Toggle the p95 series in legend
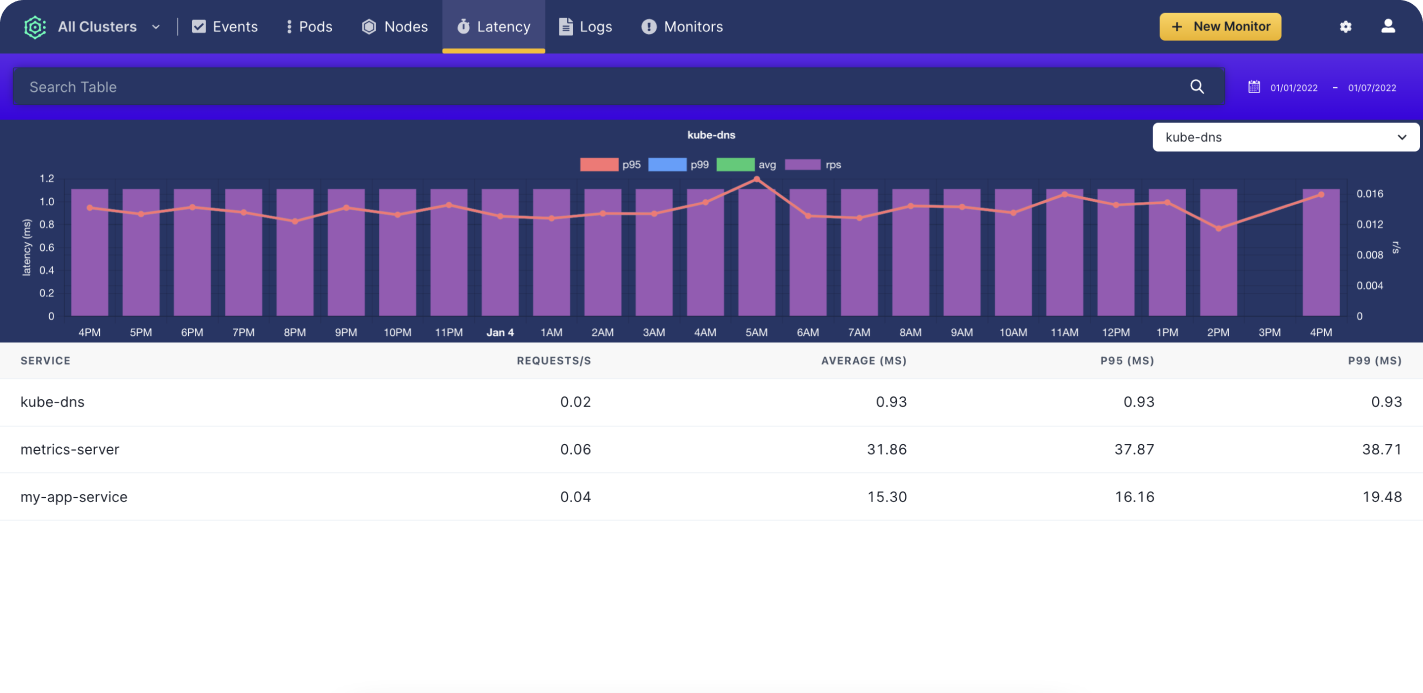The width and height of the screenshot is (1423, 693). [600, 165]
